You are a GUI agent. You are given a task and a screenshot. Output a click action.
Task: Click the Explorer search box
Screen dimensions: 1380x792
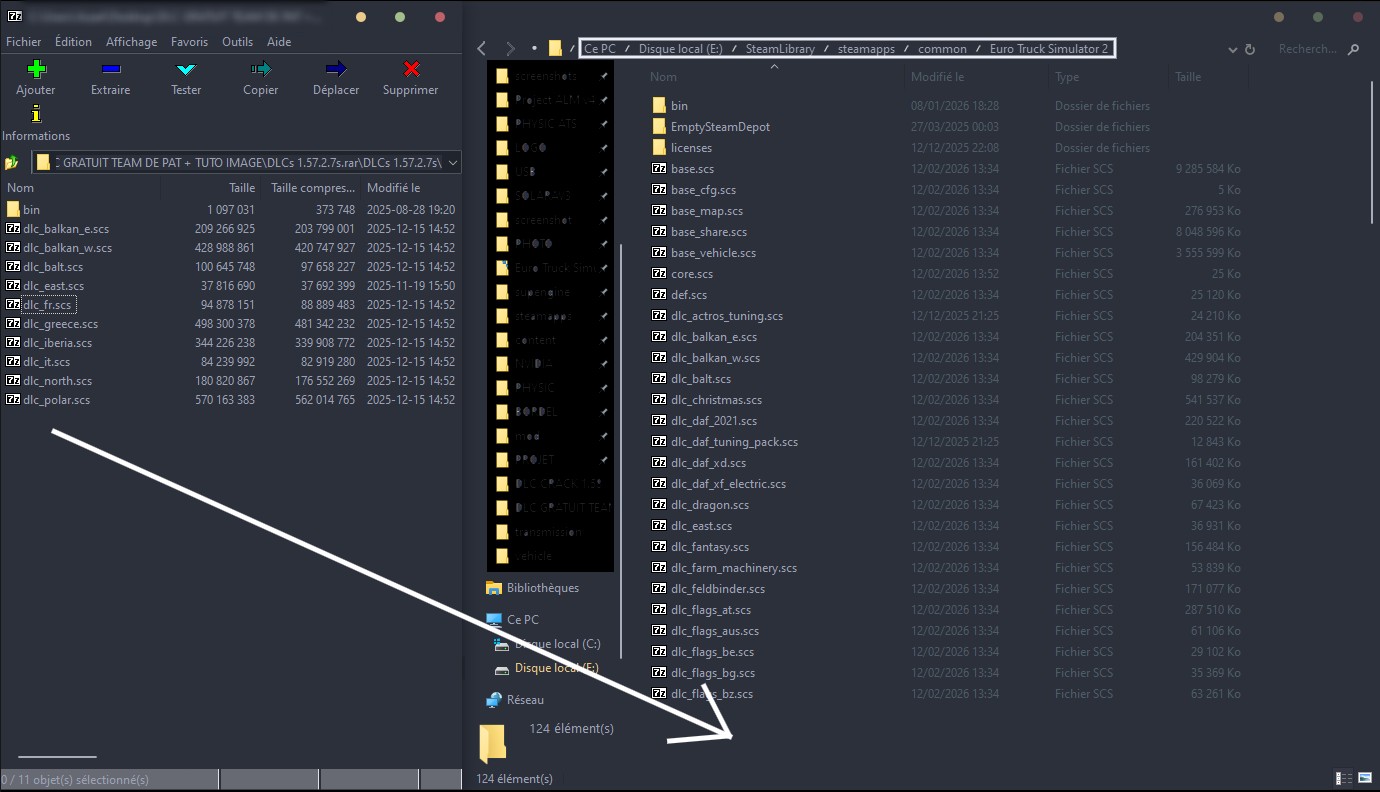1319,48
